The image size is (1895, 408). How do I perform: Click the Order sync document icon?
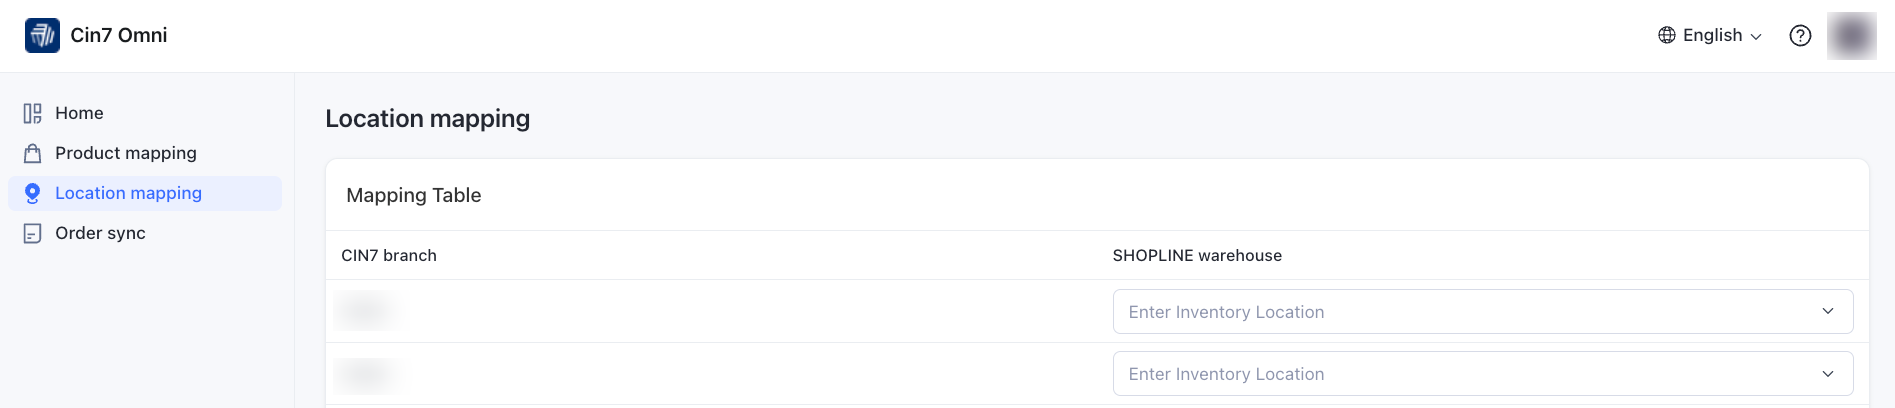tap(32, 234)
